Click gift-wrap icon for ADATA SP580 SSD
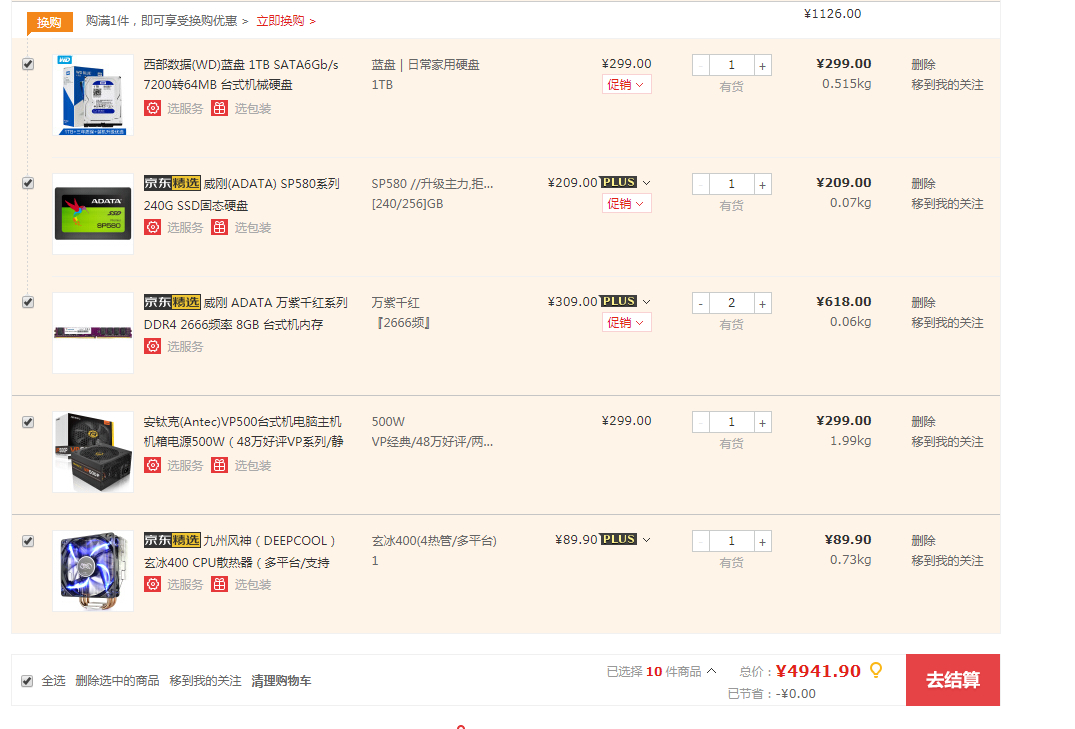This screenshot has width=1075, height=729. pyautogui.click(x=219, y=227)
